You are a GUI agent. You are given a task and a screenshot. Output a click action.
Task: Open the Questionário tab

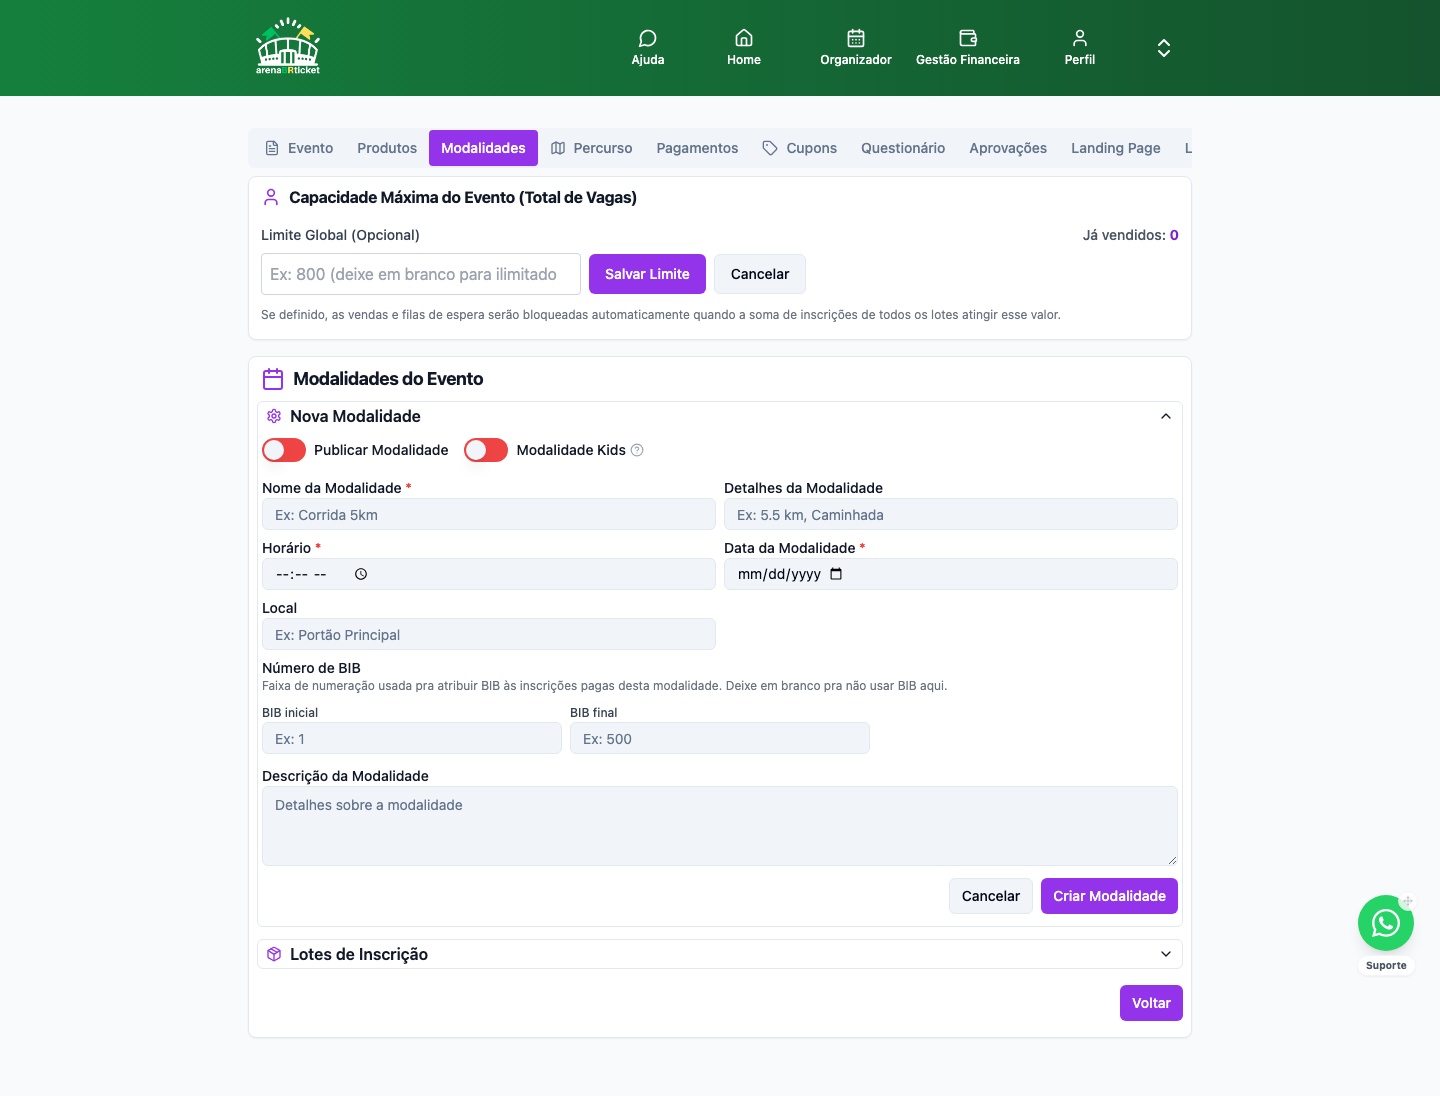click(903, 148)
